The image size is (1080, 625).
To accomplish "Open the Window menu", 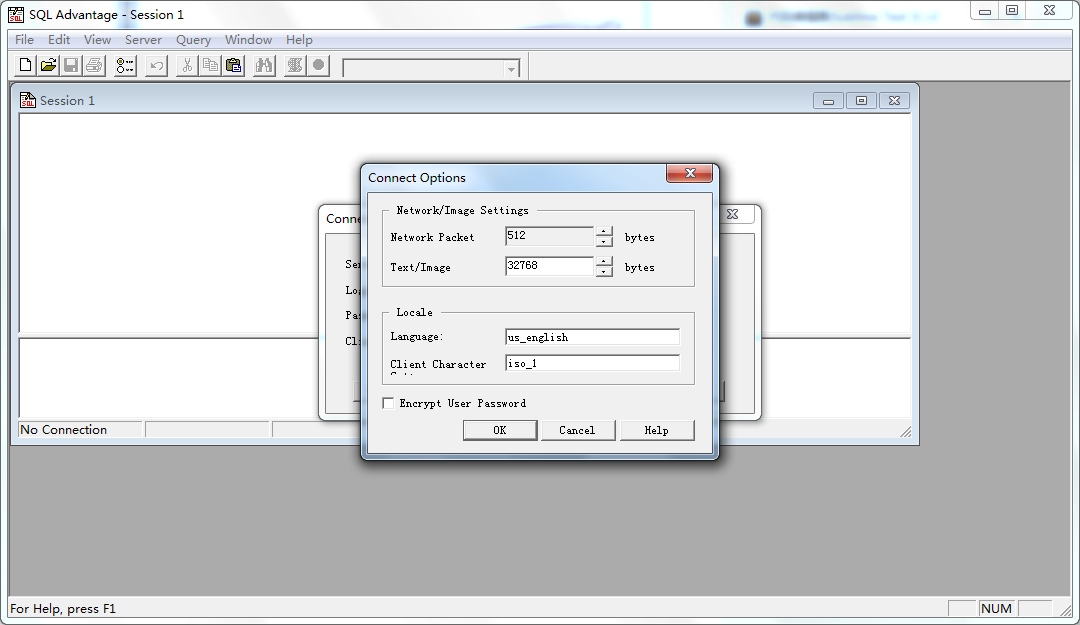I will click(x=248, y=40).
